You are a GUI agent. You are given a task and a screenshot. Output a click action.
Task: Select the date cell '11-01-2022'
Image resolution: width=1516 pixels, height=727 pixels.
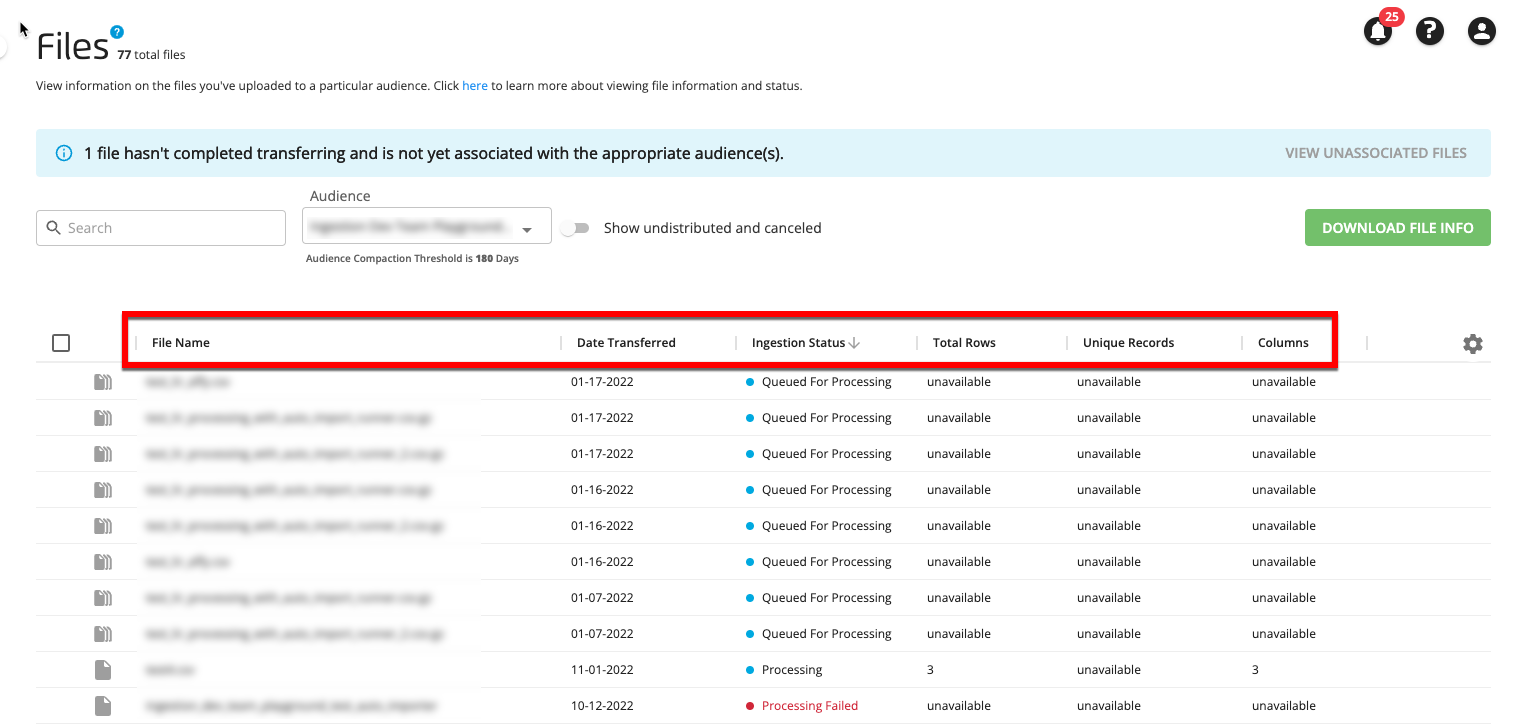click(602, 670)
